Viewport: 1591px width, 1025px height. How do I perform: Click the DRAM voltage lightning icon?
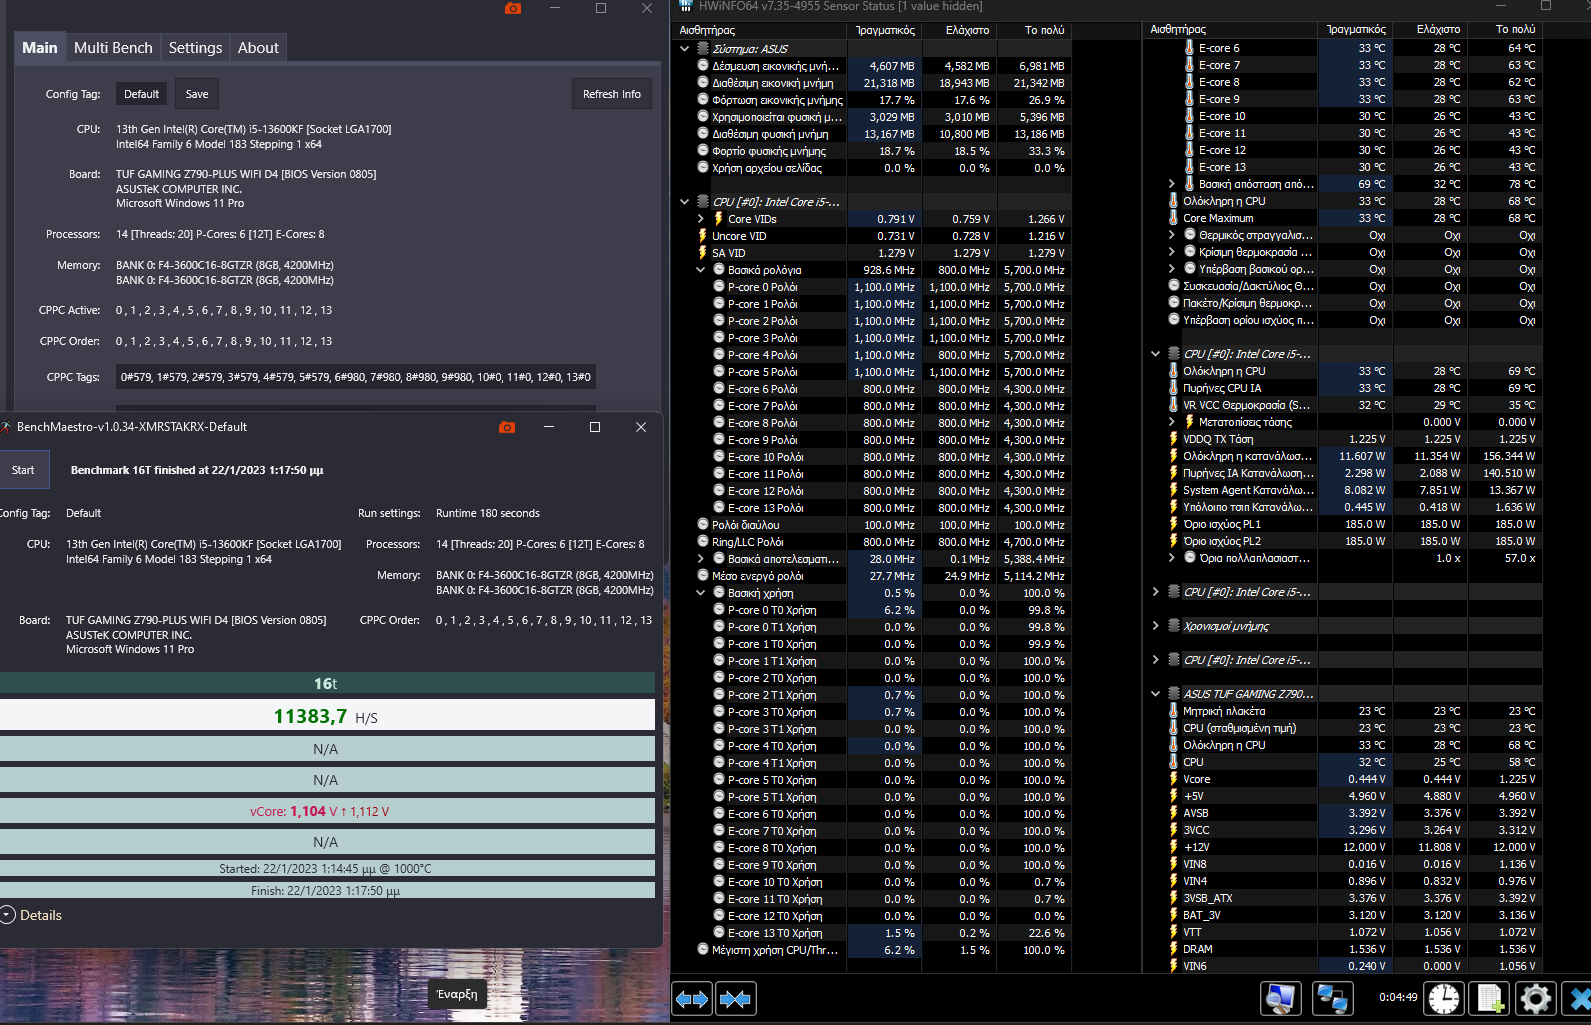[1173, 949]
